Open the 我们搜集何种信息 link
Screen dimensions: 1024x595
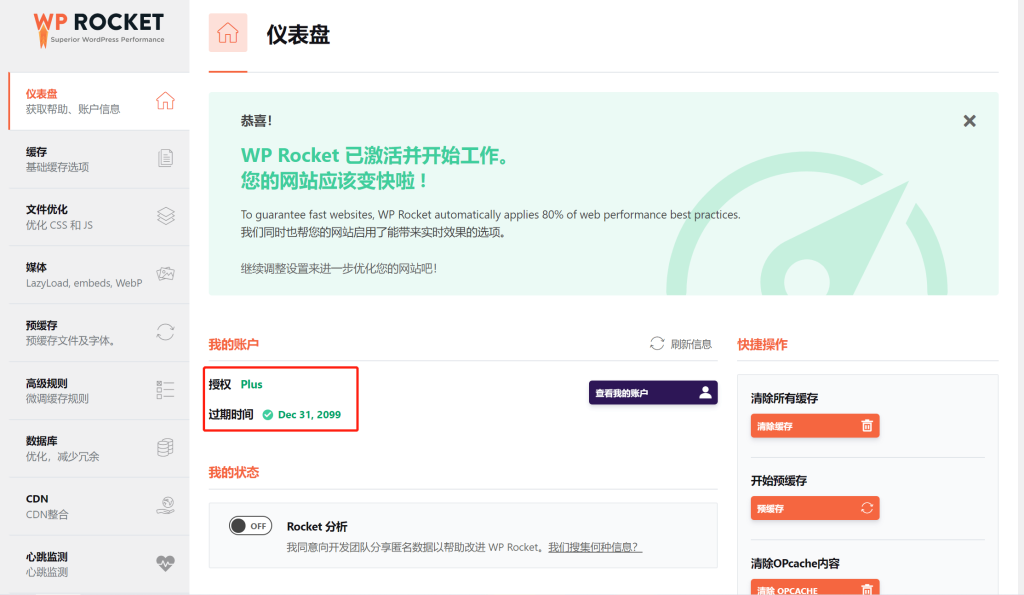point(594,548)
